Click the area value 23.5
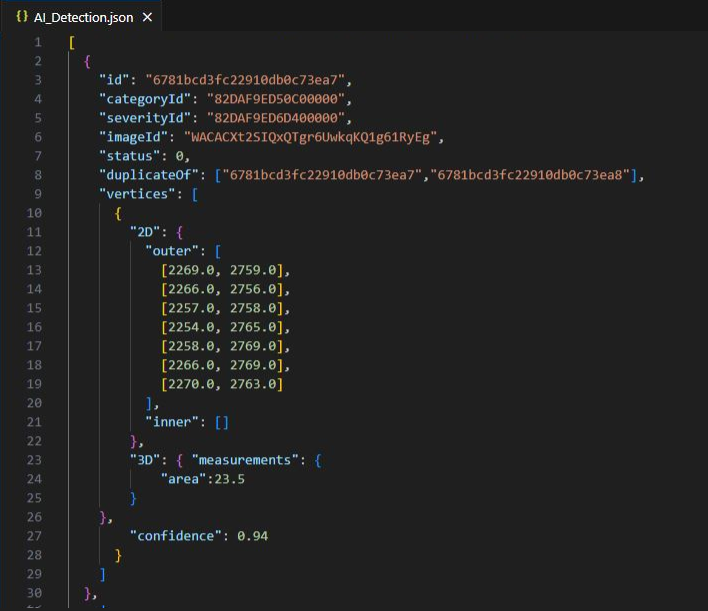The width and height of the screenshot is (708, 611). point(229,479)
